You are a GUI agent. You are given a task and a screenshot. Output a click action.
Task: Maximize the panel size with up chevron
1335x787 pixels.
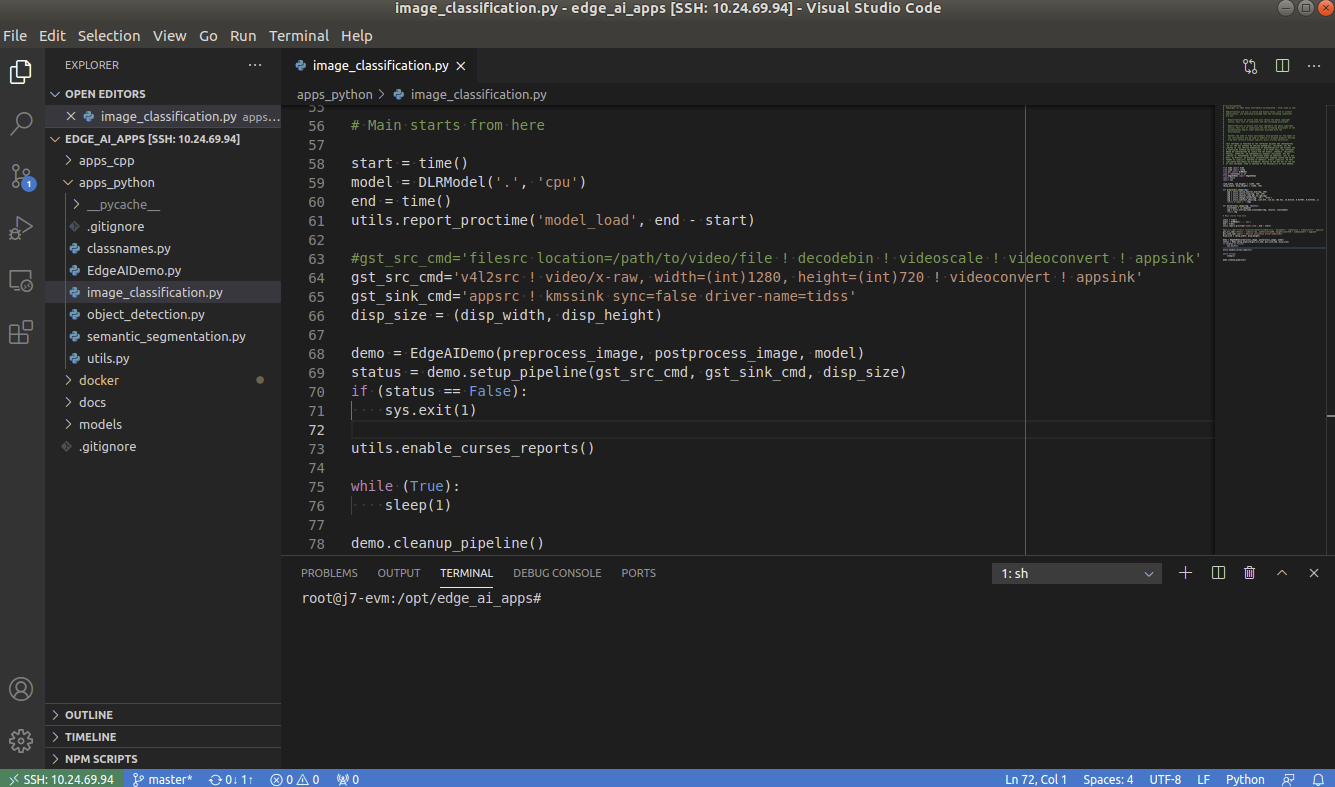point(1282,573)
